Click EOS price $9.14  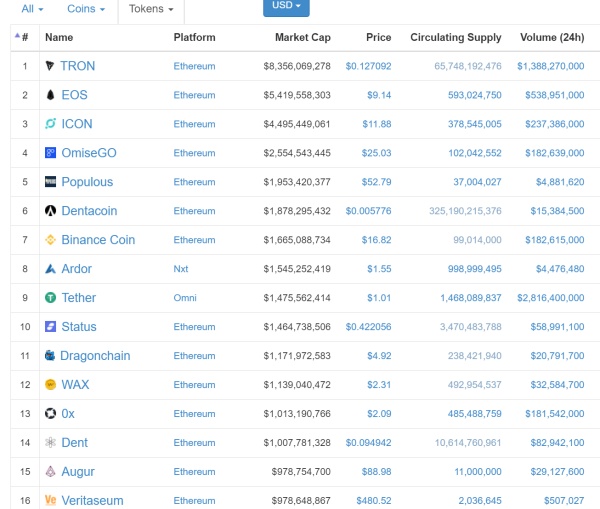point(379,95)
